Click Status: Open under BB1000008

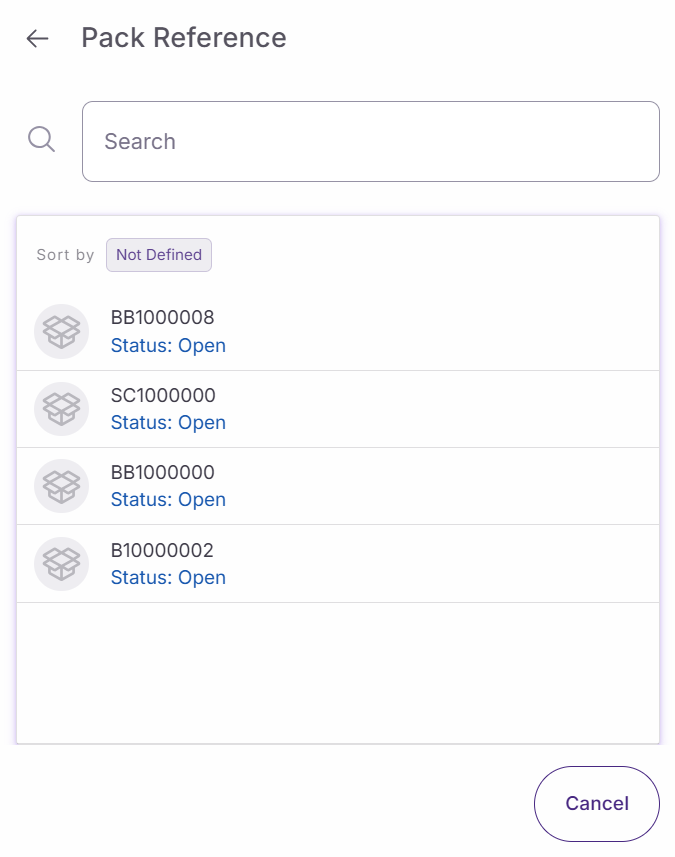(x=168, y=346)
